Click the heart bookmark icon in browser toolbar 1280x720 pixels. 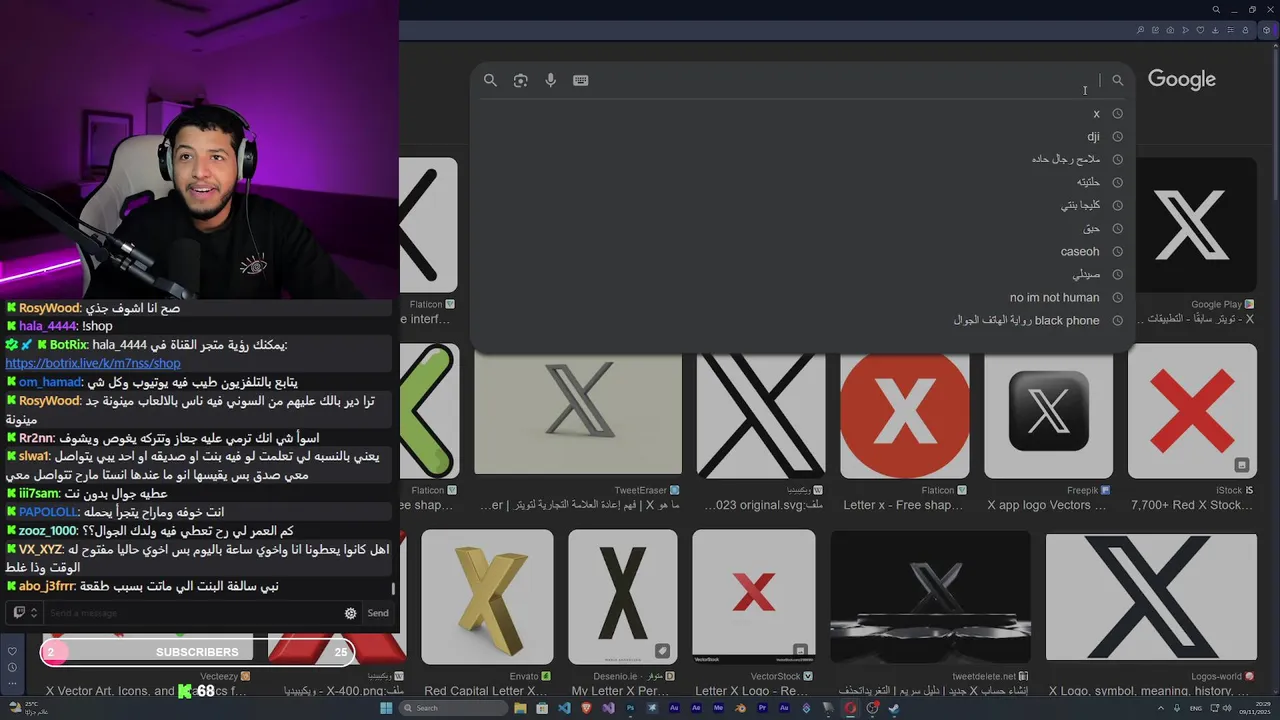[1200, 30]
